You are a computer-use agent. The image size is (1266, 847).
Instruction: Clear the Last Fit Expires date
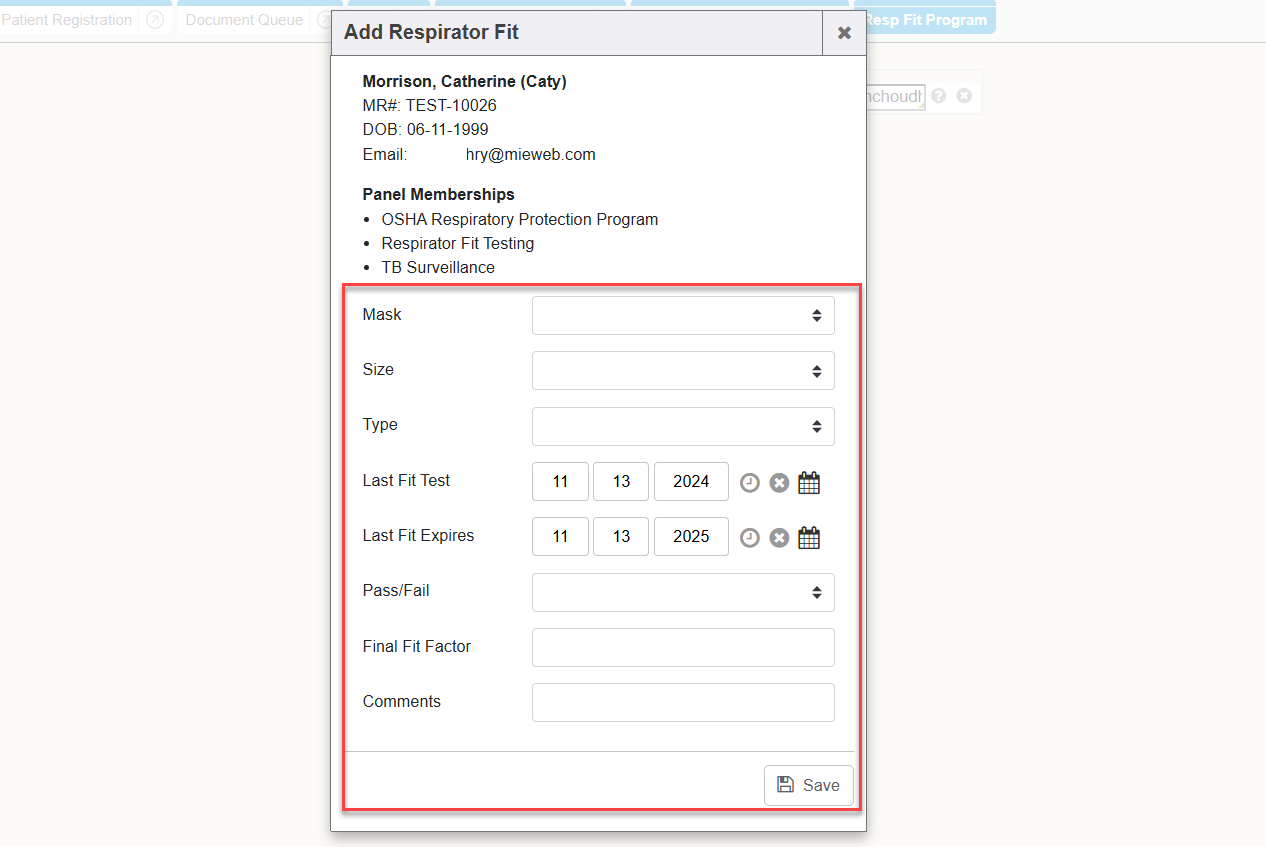click(x=779, y=538)
